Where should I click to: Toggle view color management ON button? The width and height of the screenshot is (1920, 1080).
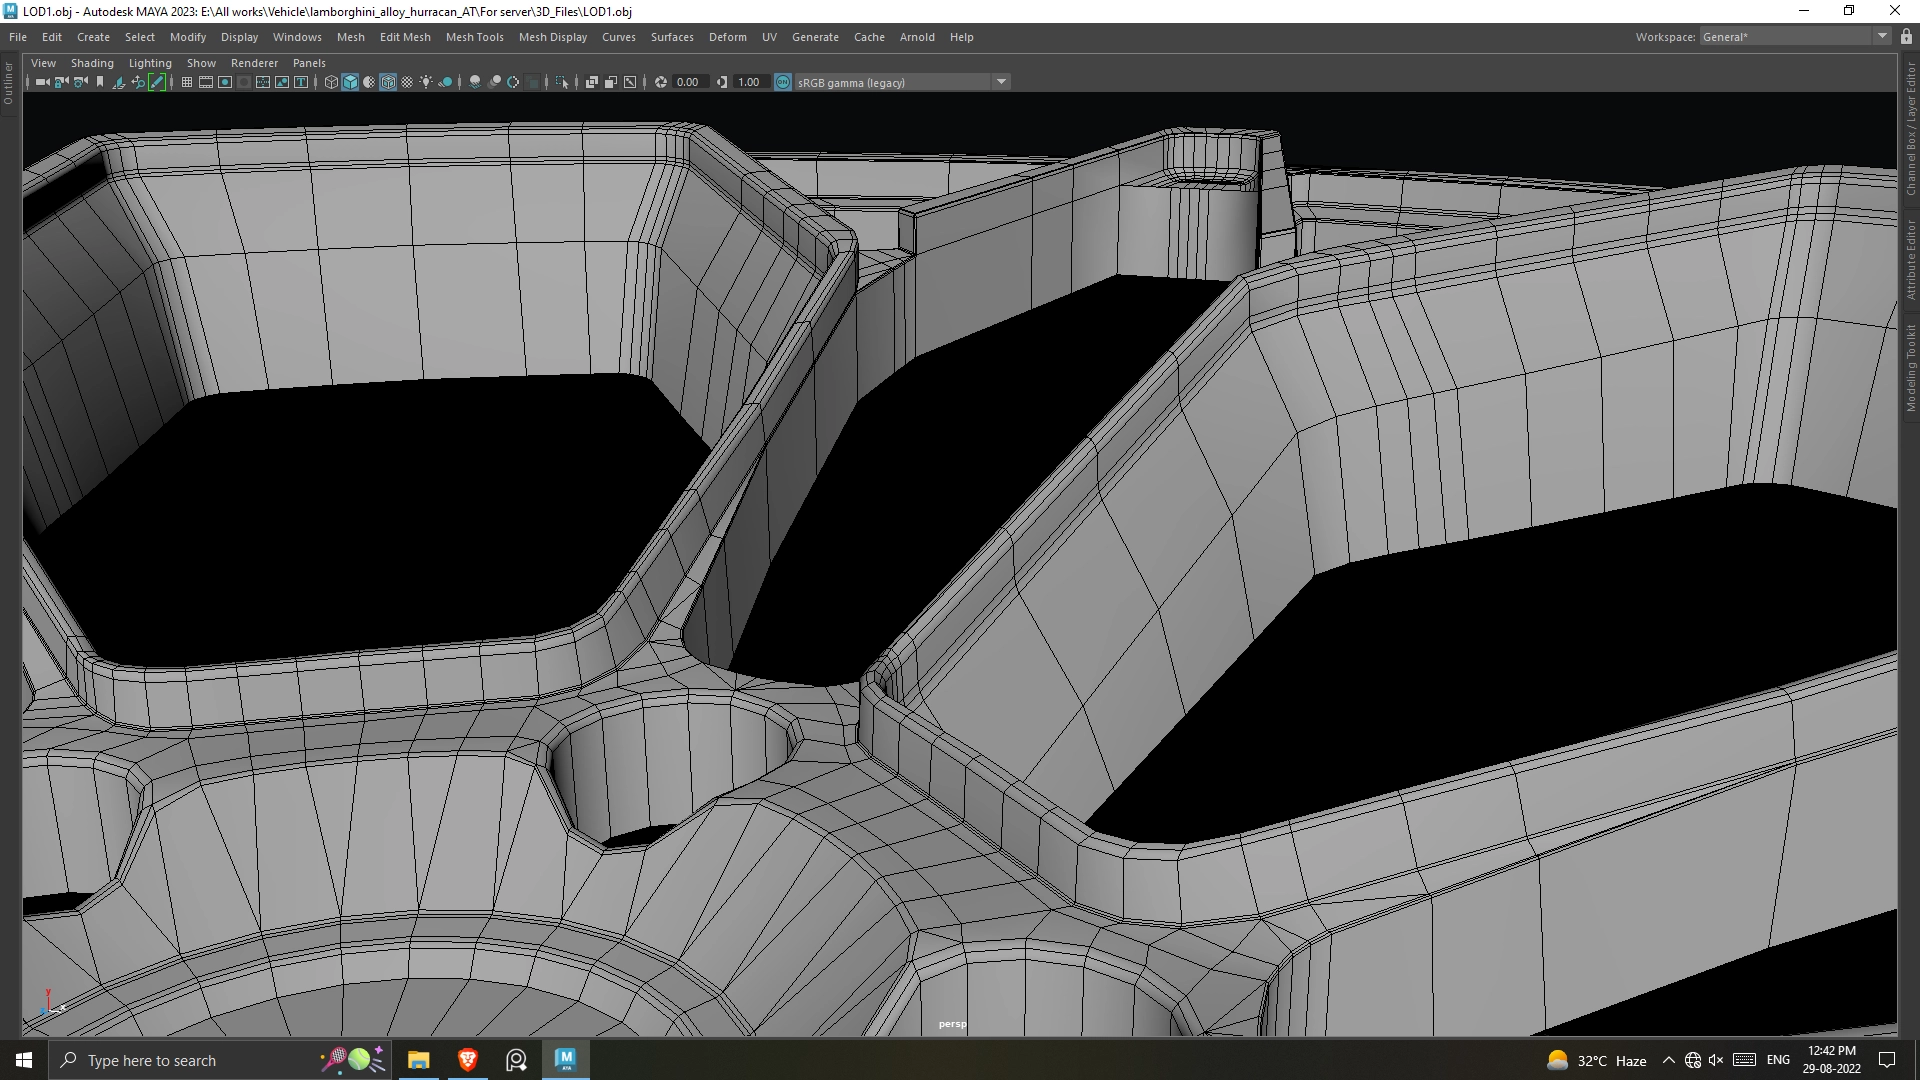click(x=783, y=82)
